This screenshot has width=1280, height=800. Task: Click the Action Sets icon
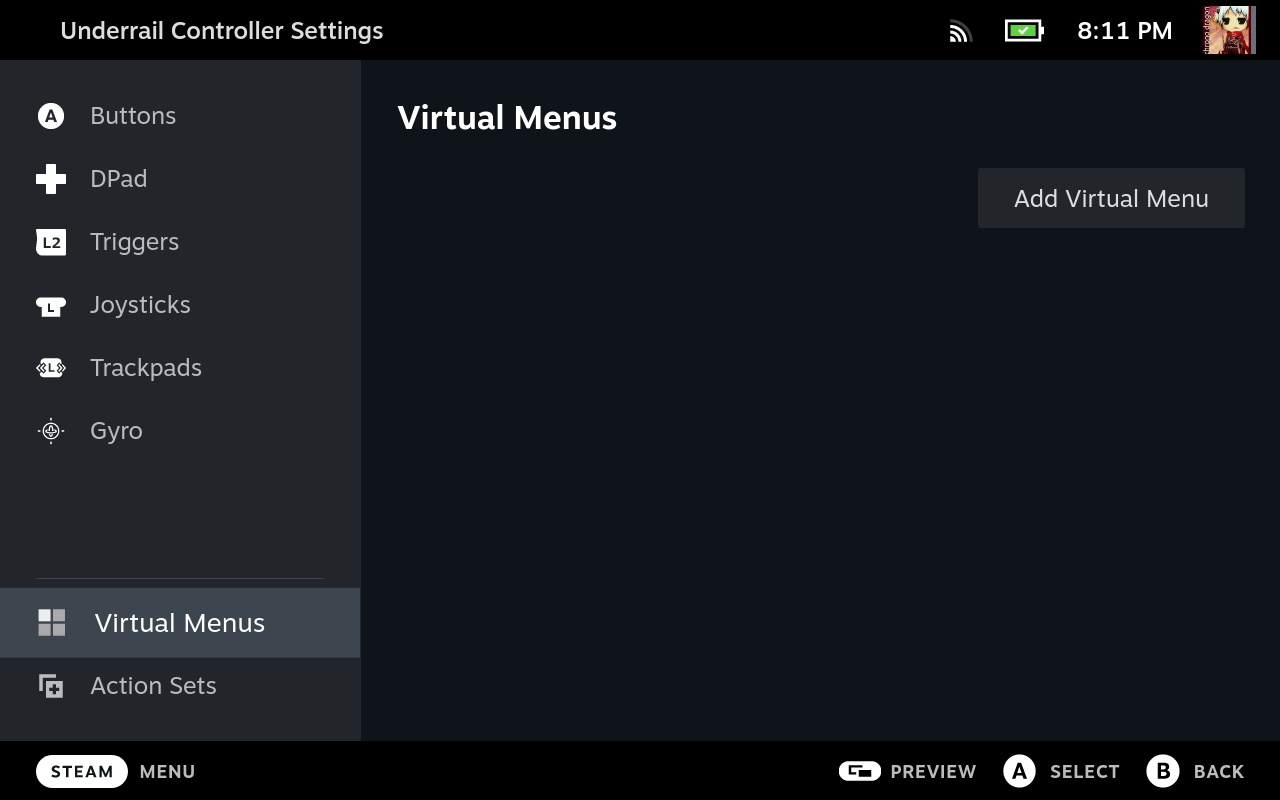[x=50, y=686]
